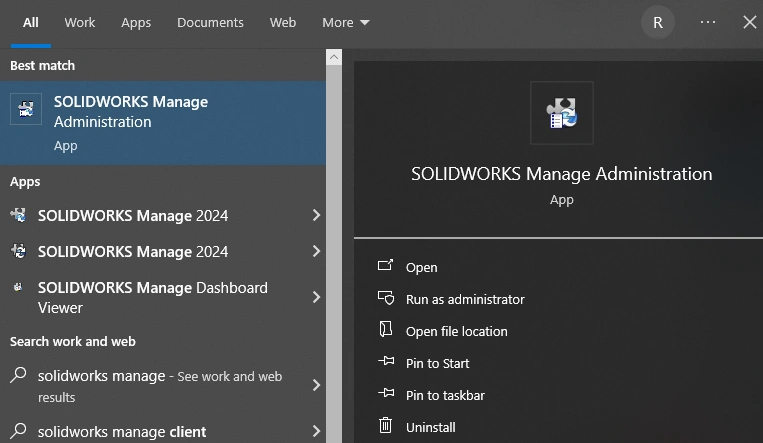Select the second SOLIDWORKS Manage 2024 result

tap(163, 251)
